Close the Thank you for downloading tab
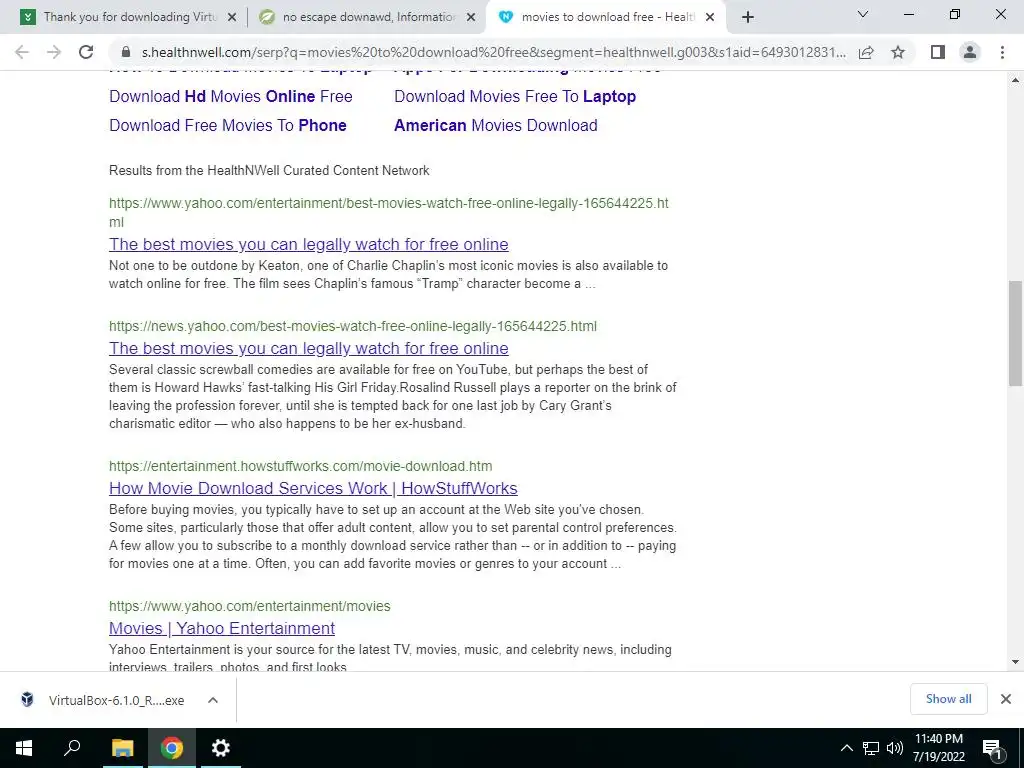Image resolution: width=1024 pixels, height=768 pixels. coord(232,18)
